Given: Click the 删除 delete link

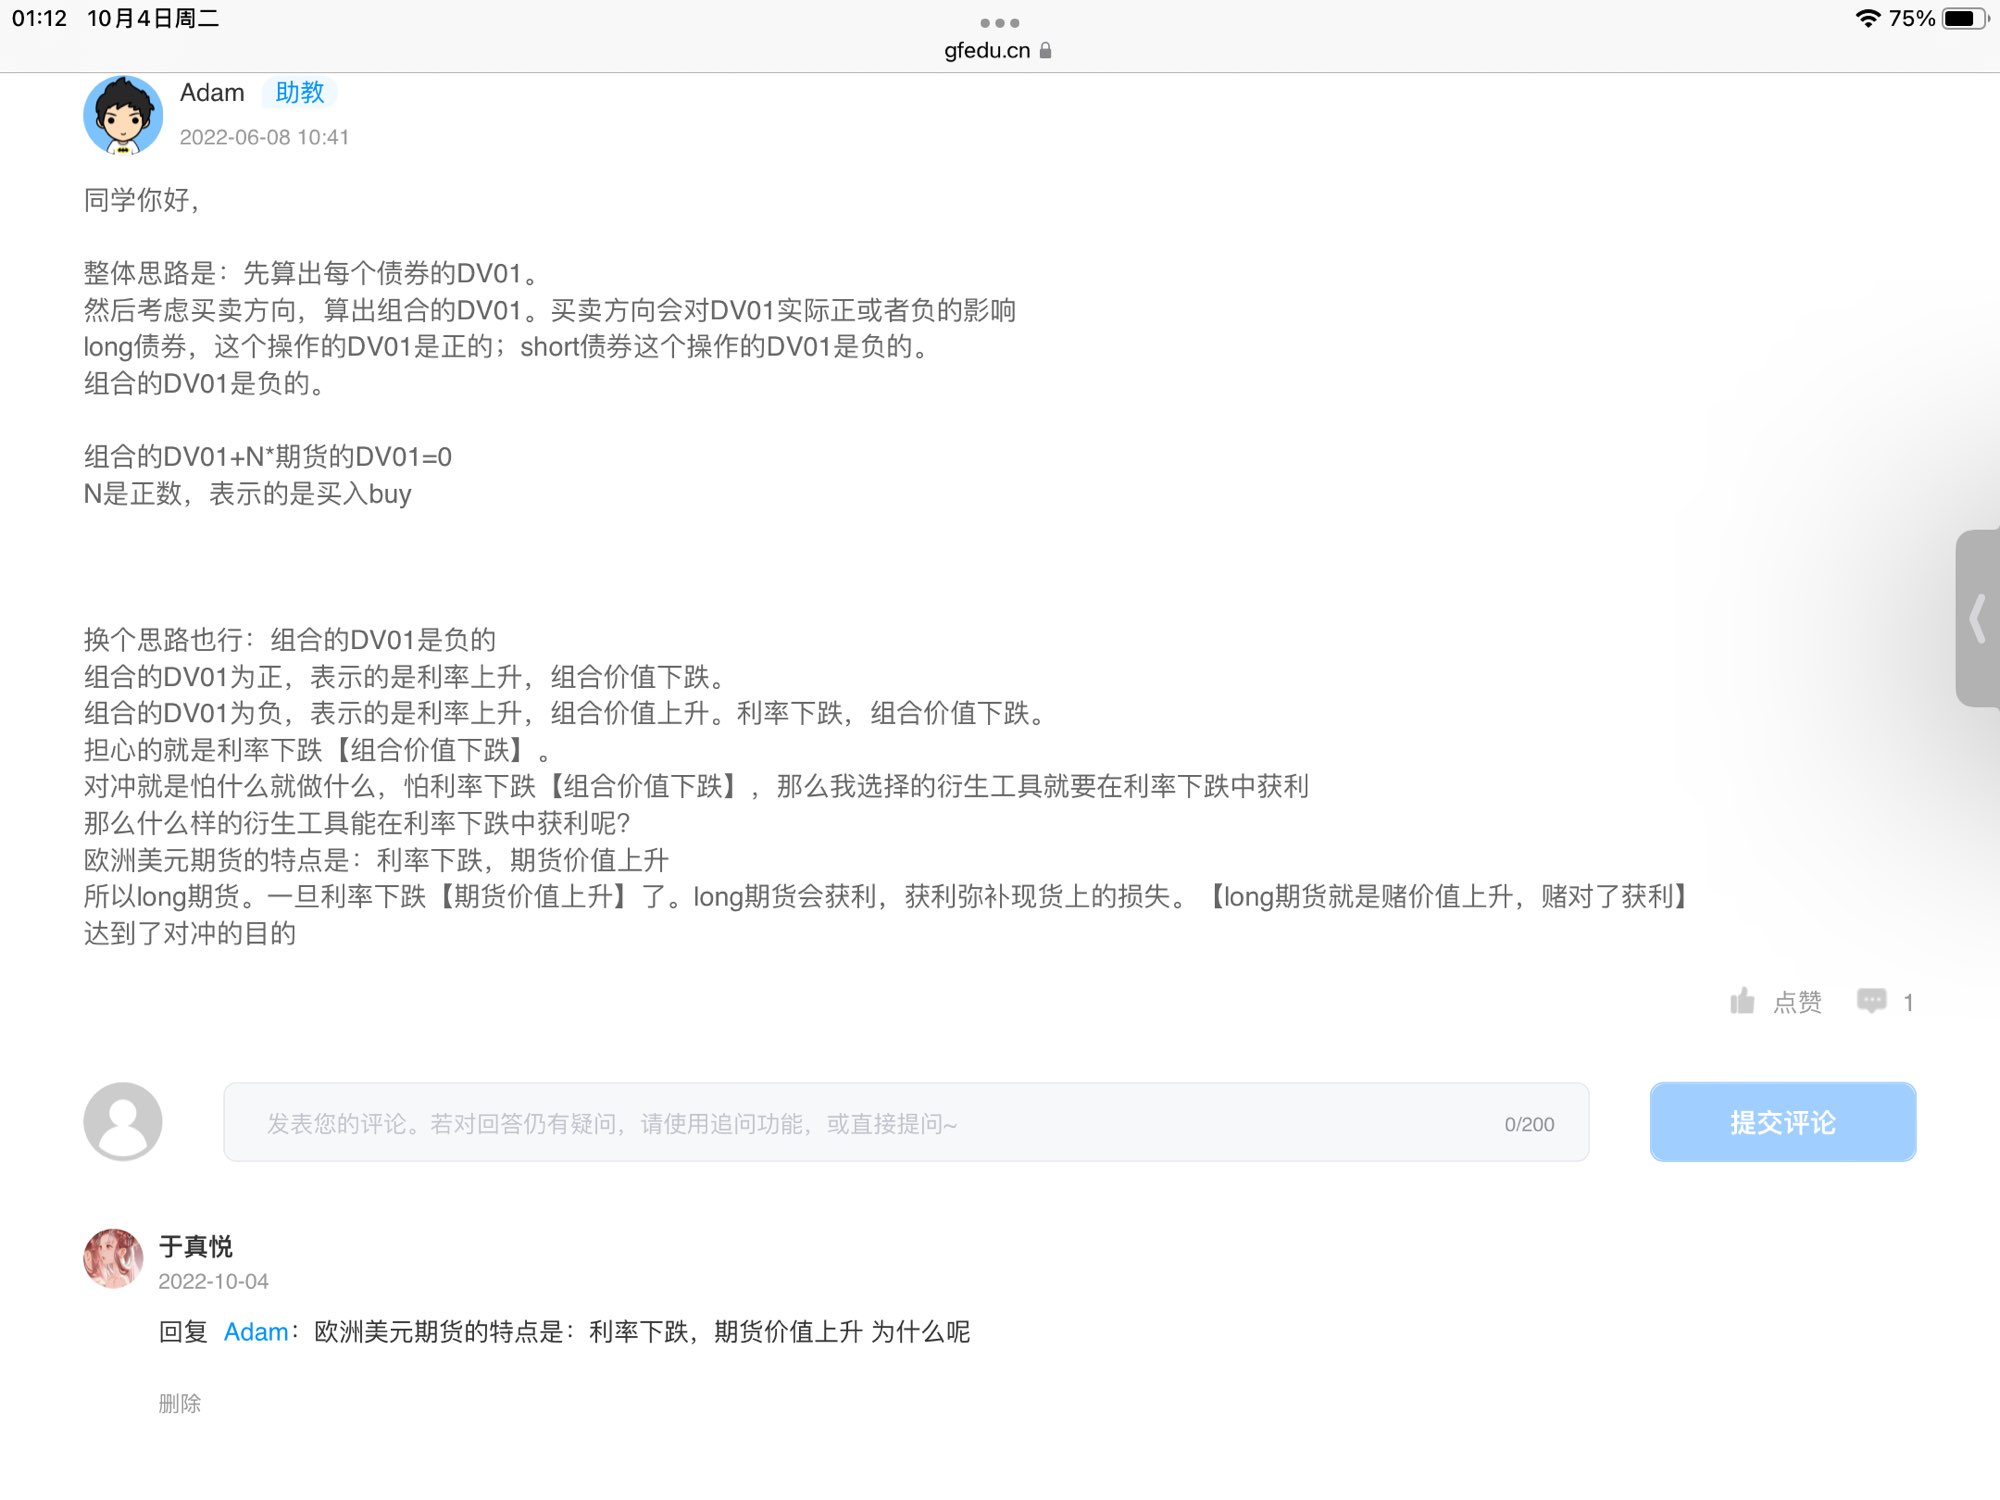Looking at the screenshot, I should point(180,1403).
